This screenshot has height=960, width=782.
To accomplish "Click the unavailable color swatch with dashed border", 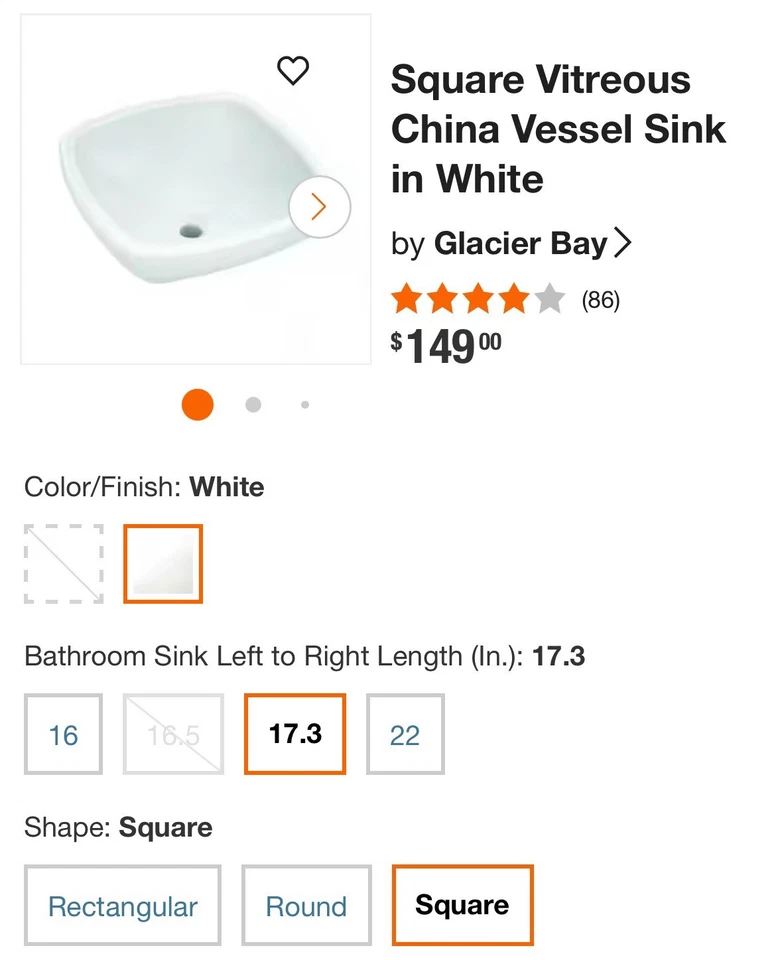I will tap(63, 563).
